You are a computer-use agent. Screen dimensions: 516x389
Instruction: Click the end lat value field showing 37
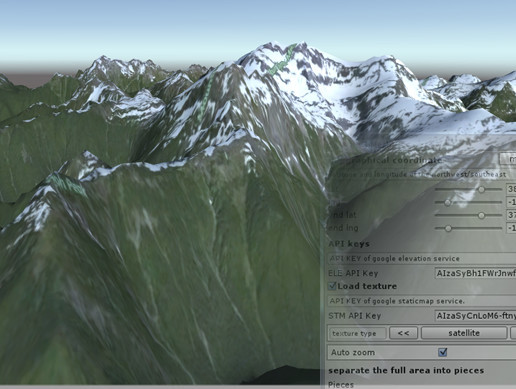click(x=511, y=215)
